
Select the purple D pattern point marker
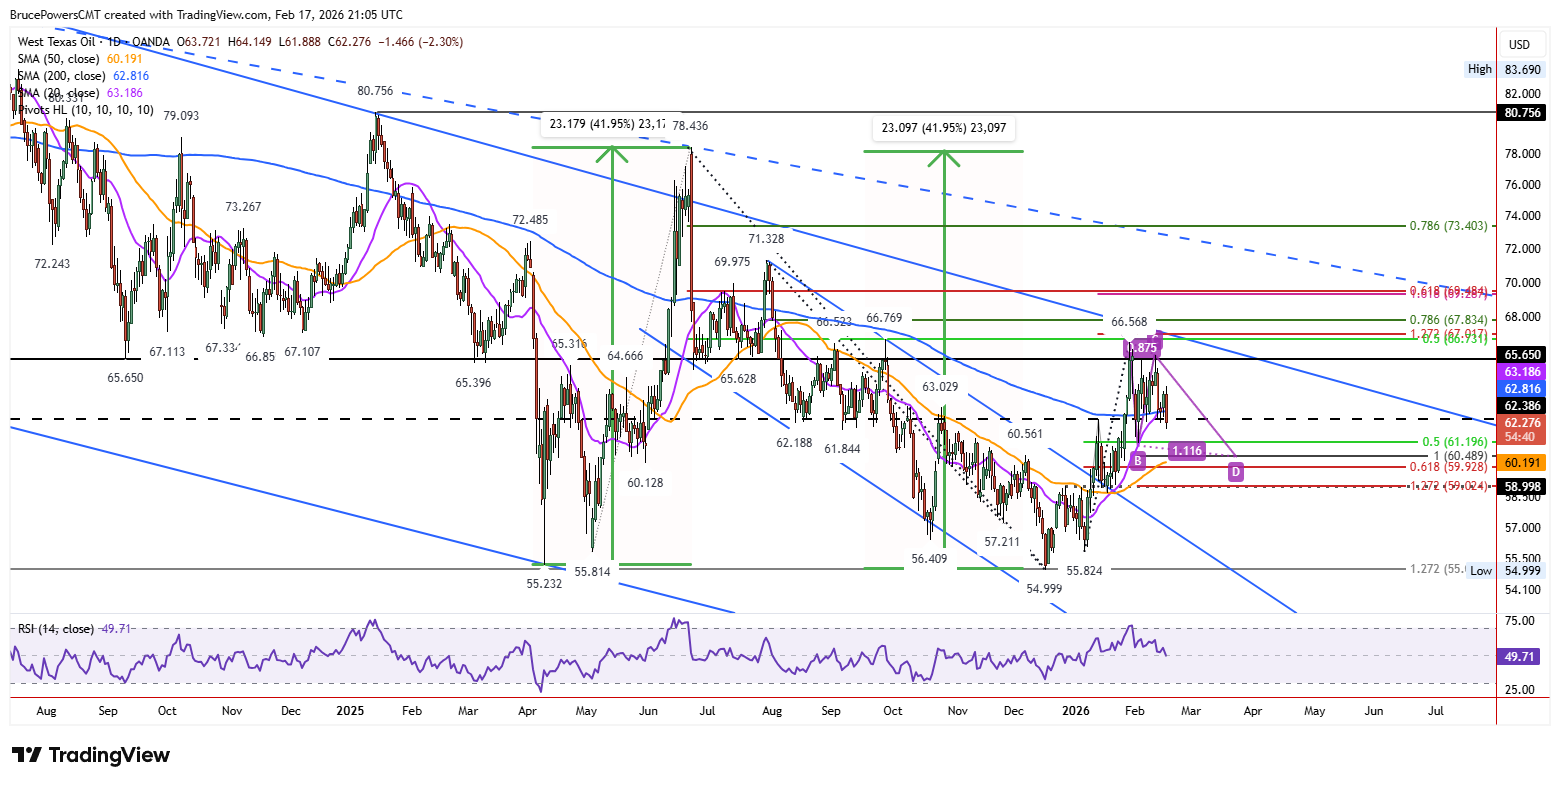click(1236, 471)
